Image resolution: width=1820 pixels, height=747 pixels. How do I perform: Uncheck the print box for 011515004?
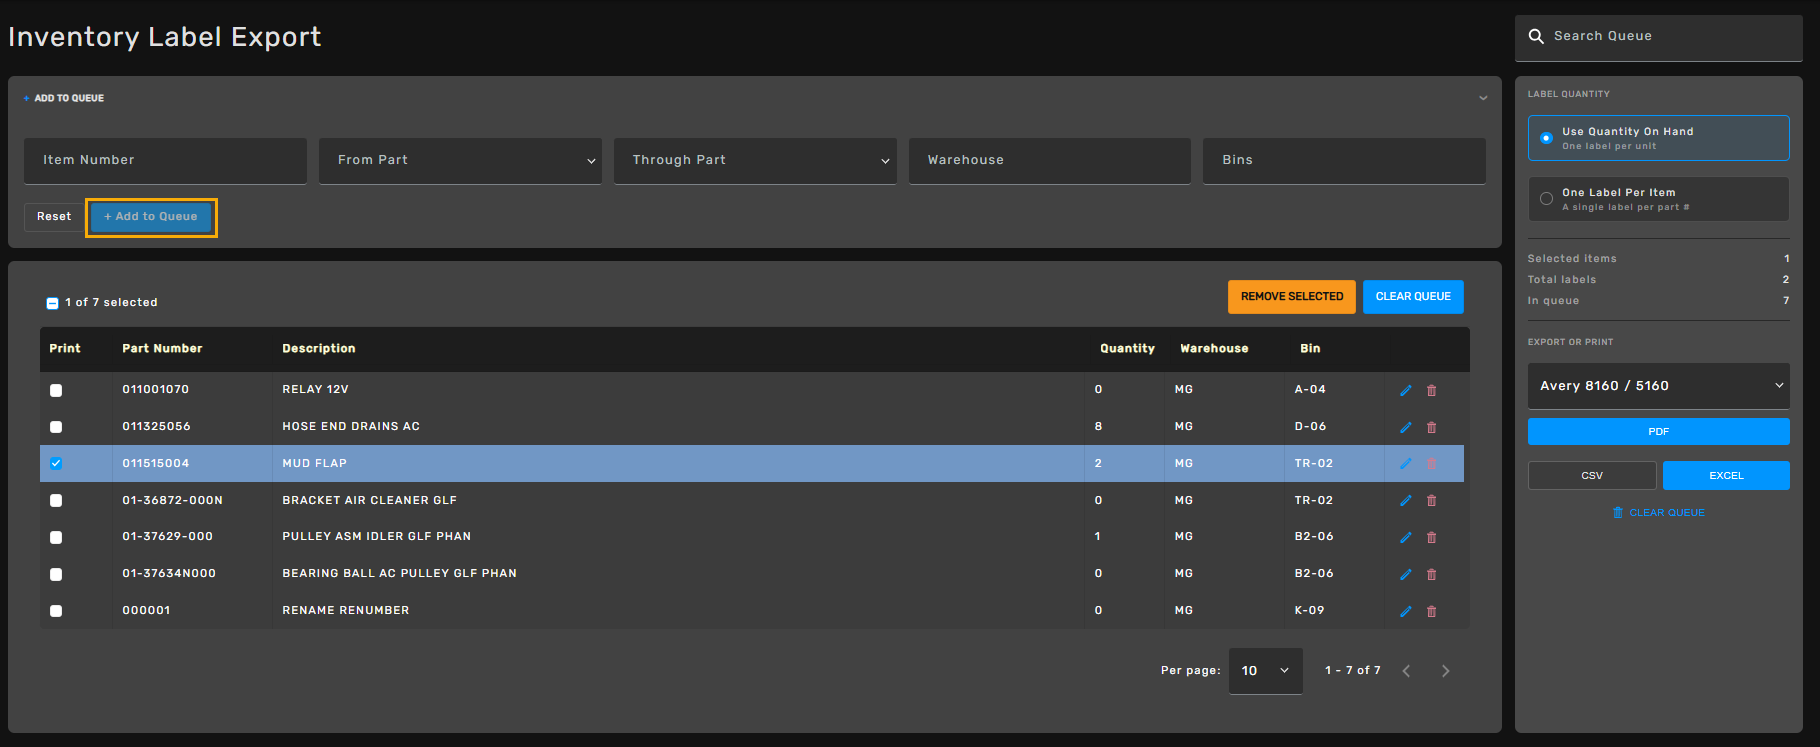(x=56, y=463)
